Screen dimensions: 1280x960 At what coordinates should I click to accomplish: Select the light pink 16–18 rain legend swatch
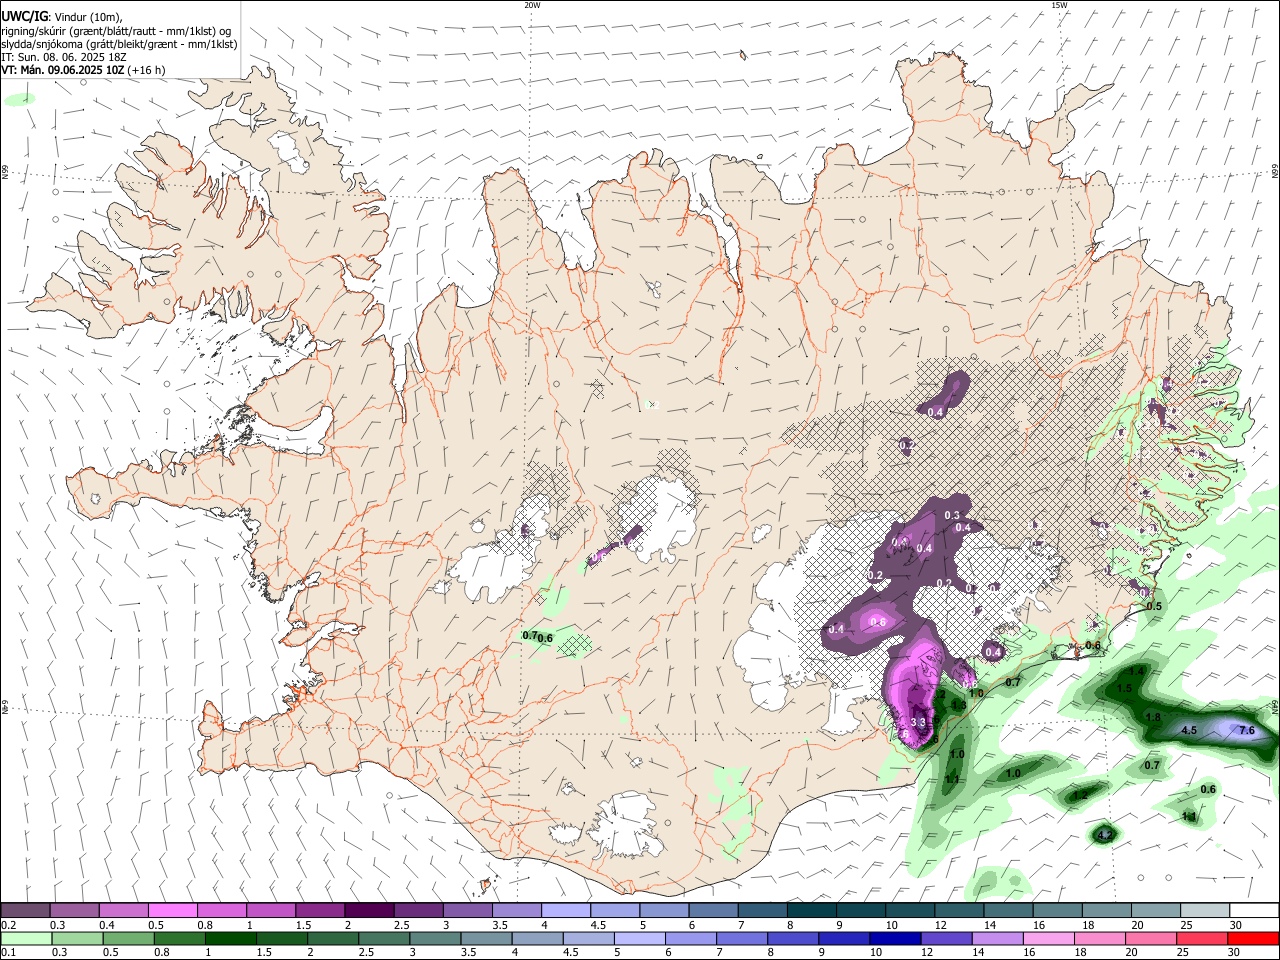1049,939
